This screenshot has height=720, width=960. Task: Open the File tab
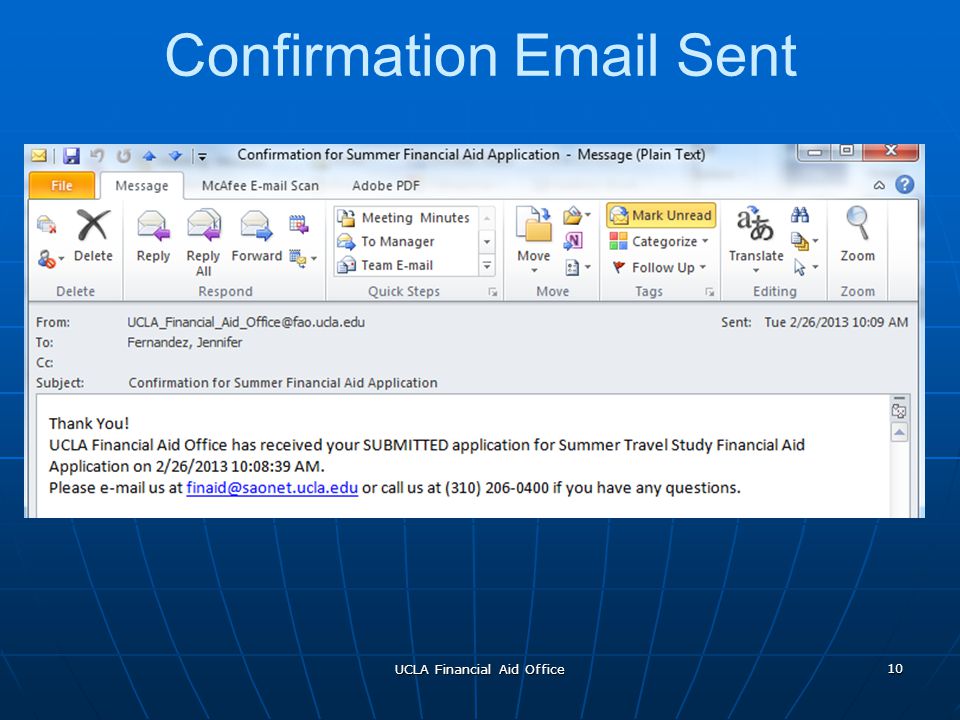(x=61, y=186)
